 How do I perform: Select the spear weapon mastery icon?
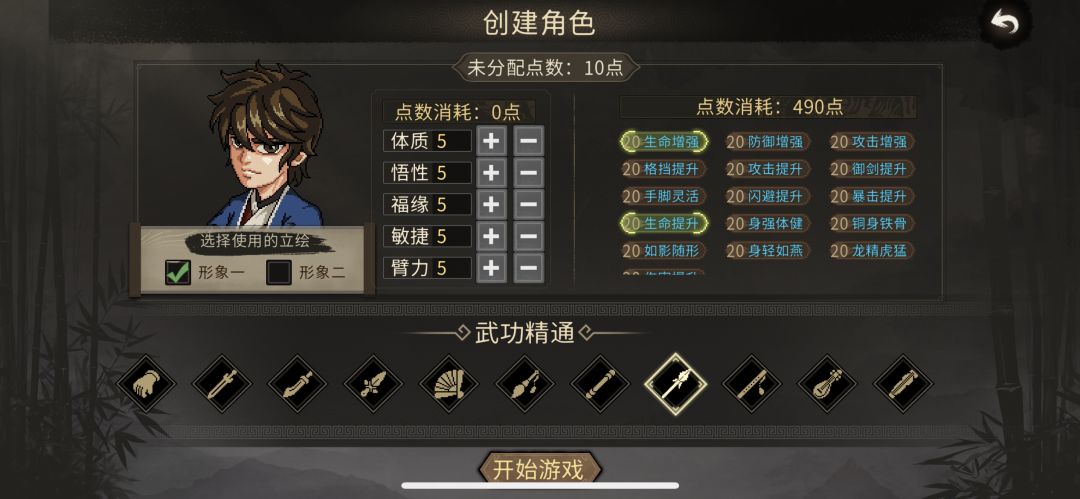(x=676, y=385)
